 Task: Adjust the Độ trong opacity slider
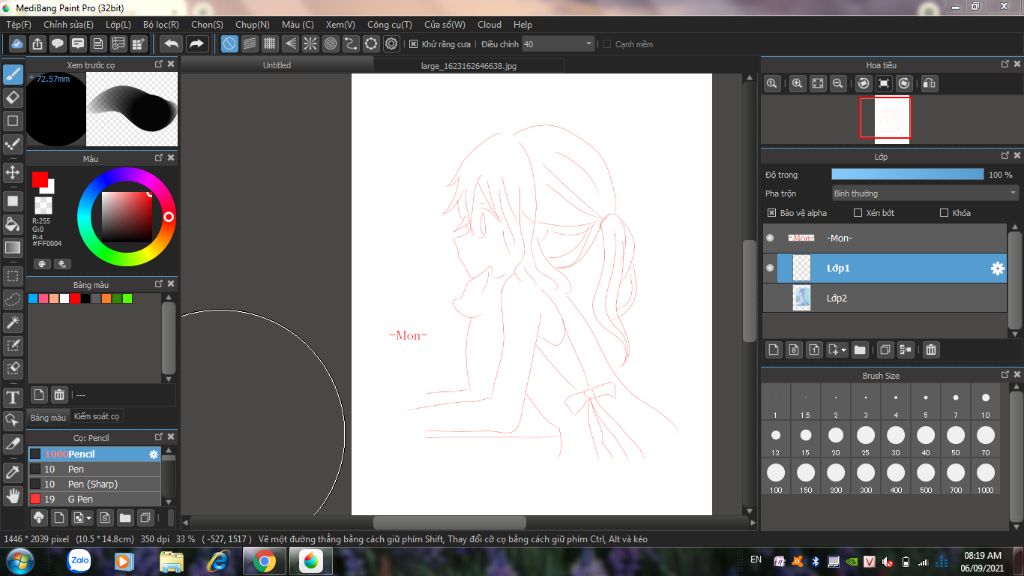pyautogui.click(x=907, y=174)
